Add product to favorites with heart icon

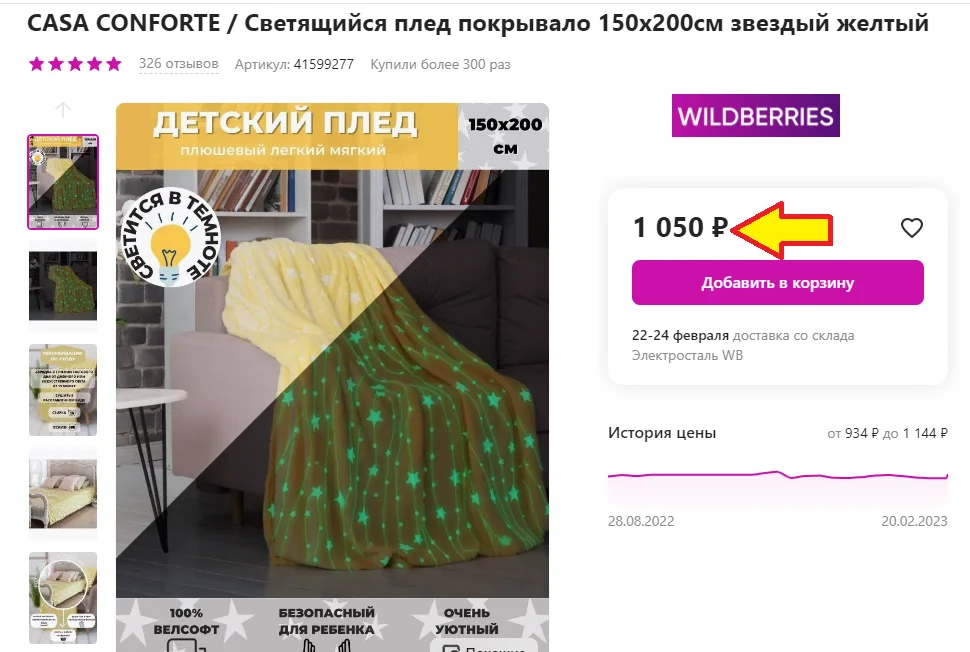coord(911,228)
